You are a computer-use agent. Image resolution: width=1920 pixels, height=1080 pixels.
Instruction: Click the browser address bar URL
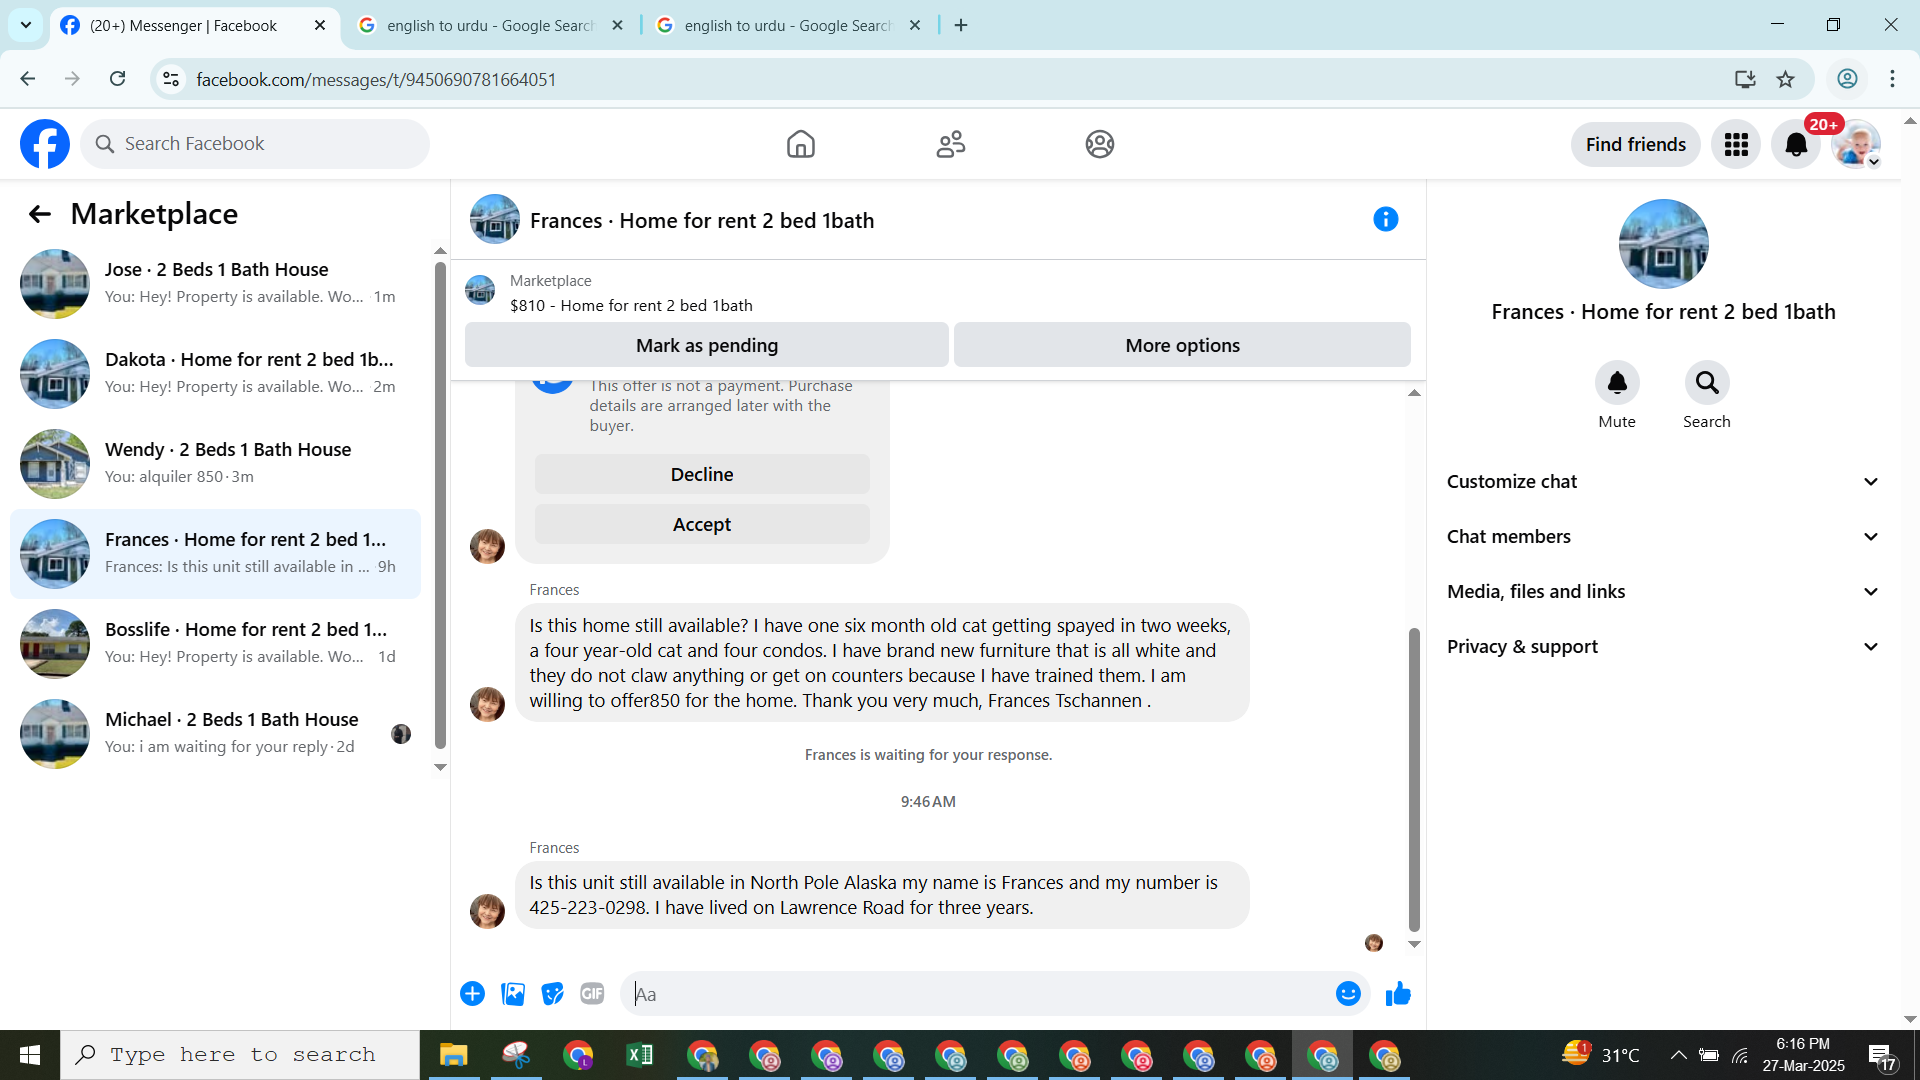pos(376,79)
